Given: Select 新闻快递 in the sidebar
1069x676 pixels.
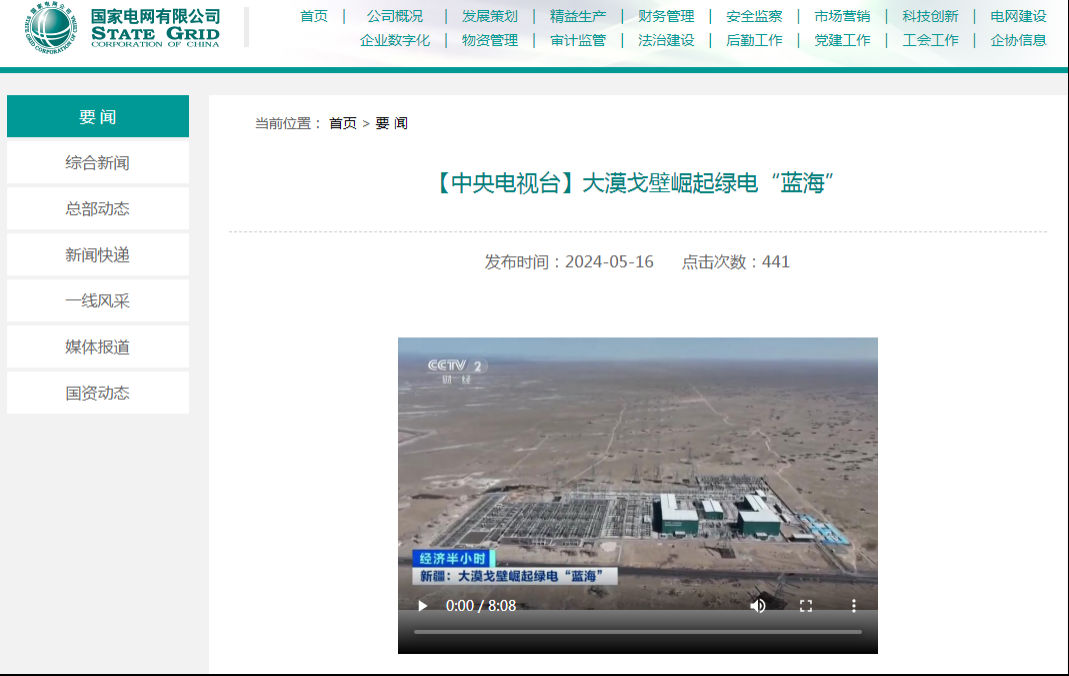Looking at the screenshot, I should (97, 255).
